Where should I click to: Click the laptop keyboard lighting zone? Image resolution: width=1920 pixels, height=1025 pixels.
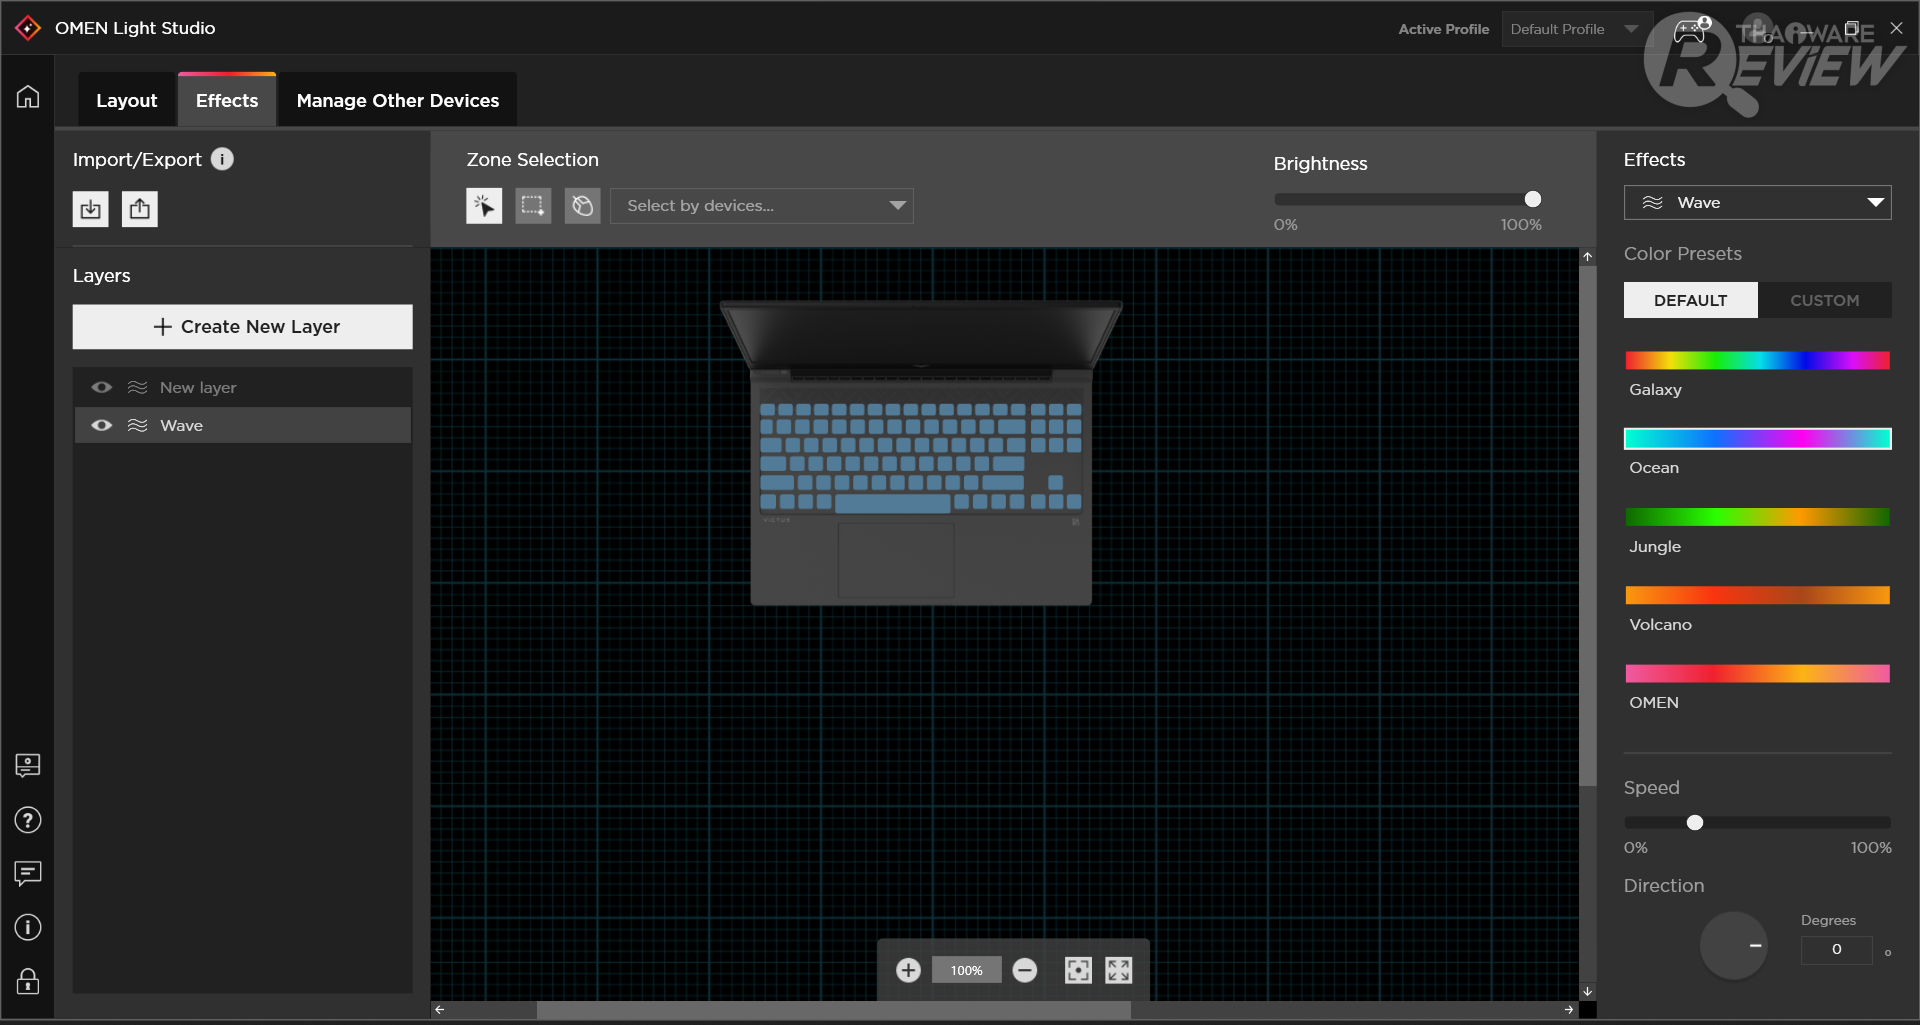click(x=921, y=457)
